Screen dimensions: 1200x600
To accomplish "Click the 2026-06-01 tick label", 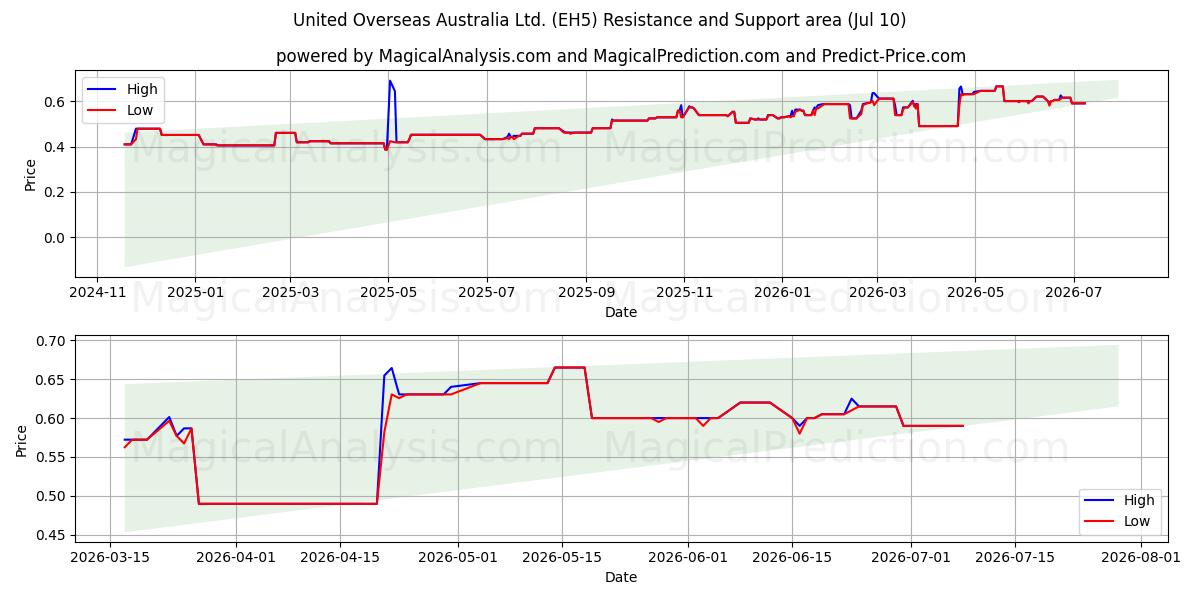I will pyautogui.click(x=688, y=557).
